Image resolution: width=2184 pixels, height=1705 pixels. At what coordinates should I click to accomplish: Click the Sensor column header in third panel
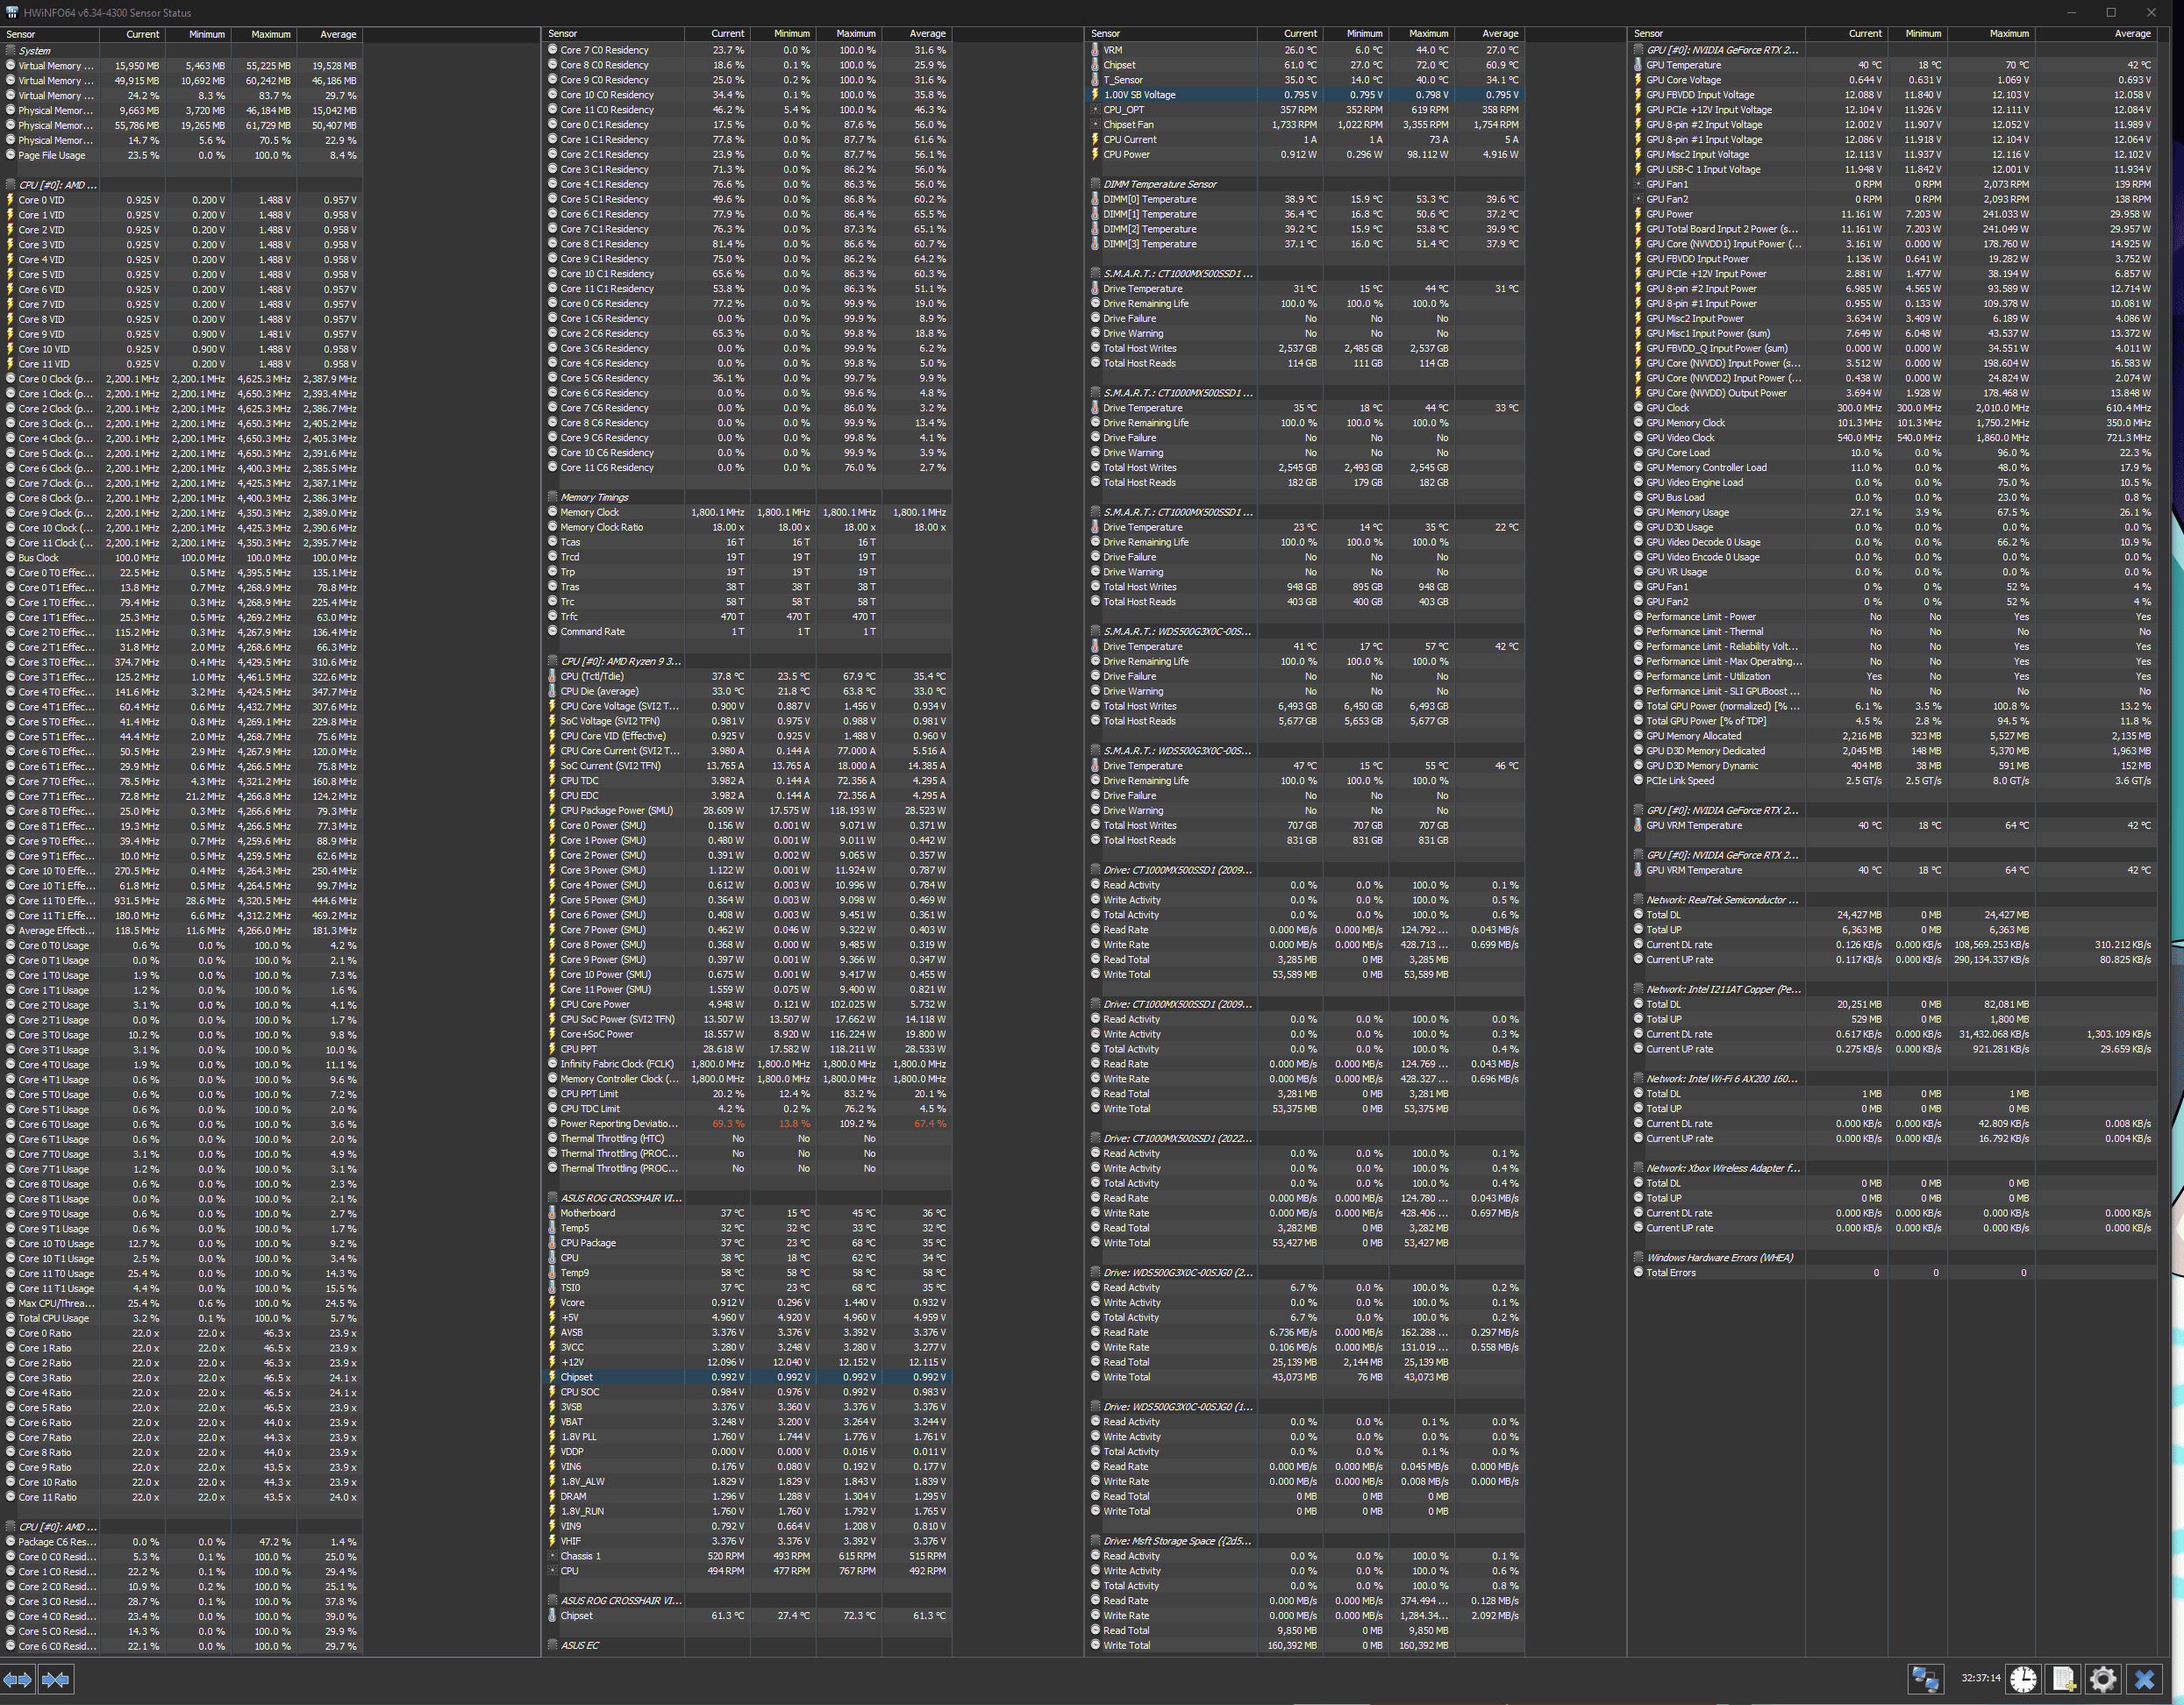(x=1105, y=34)
